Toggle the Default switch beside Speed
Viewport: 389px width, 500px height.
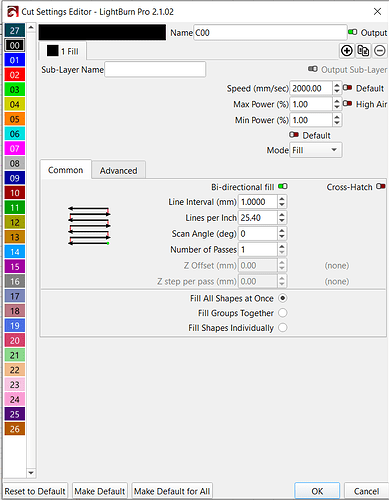pyautogui.click(x=347, y=88)
